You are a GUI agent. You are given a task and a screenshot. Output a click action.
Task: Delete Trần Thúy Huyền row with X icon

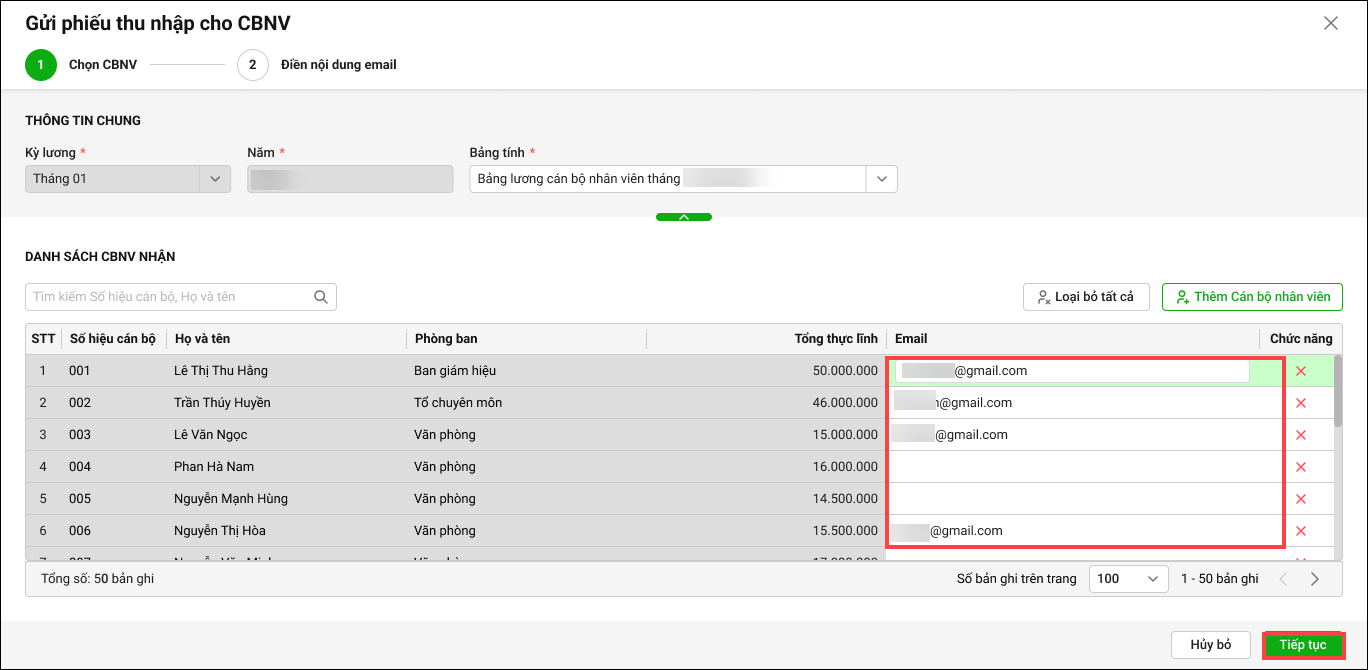(x=1301, y=403)
